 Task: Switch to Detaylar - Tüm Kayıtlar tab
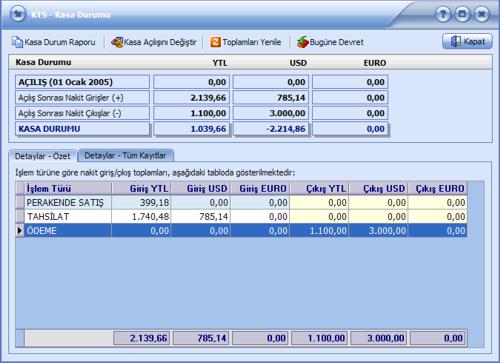(x=126, y=155)
